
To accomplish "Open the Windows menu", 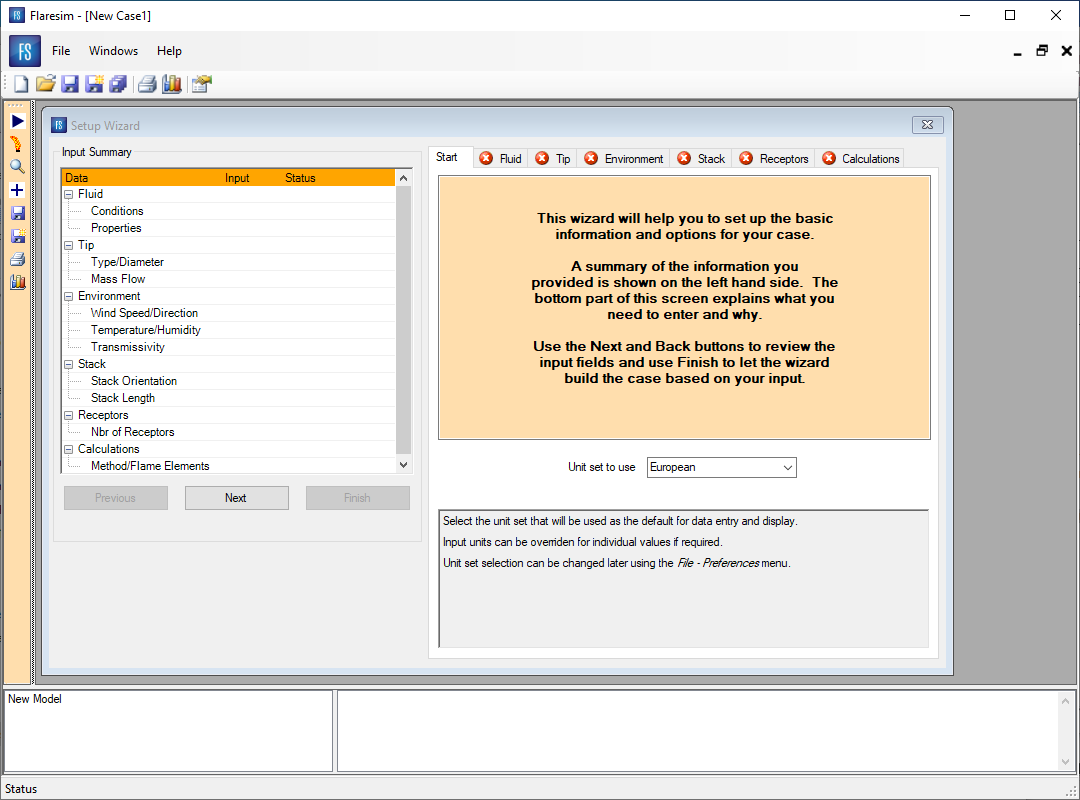I will point(114,51).
